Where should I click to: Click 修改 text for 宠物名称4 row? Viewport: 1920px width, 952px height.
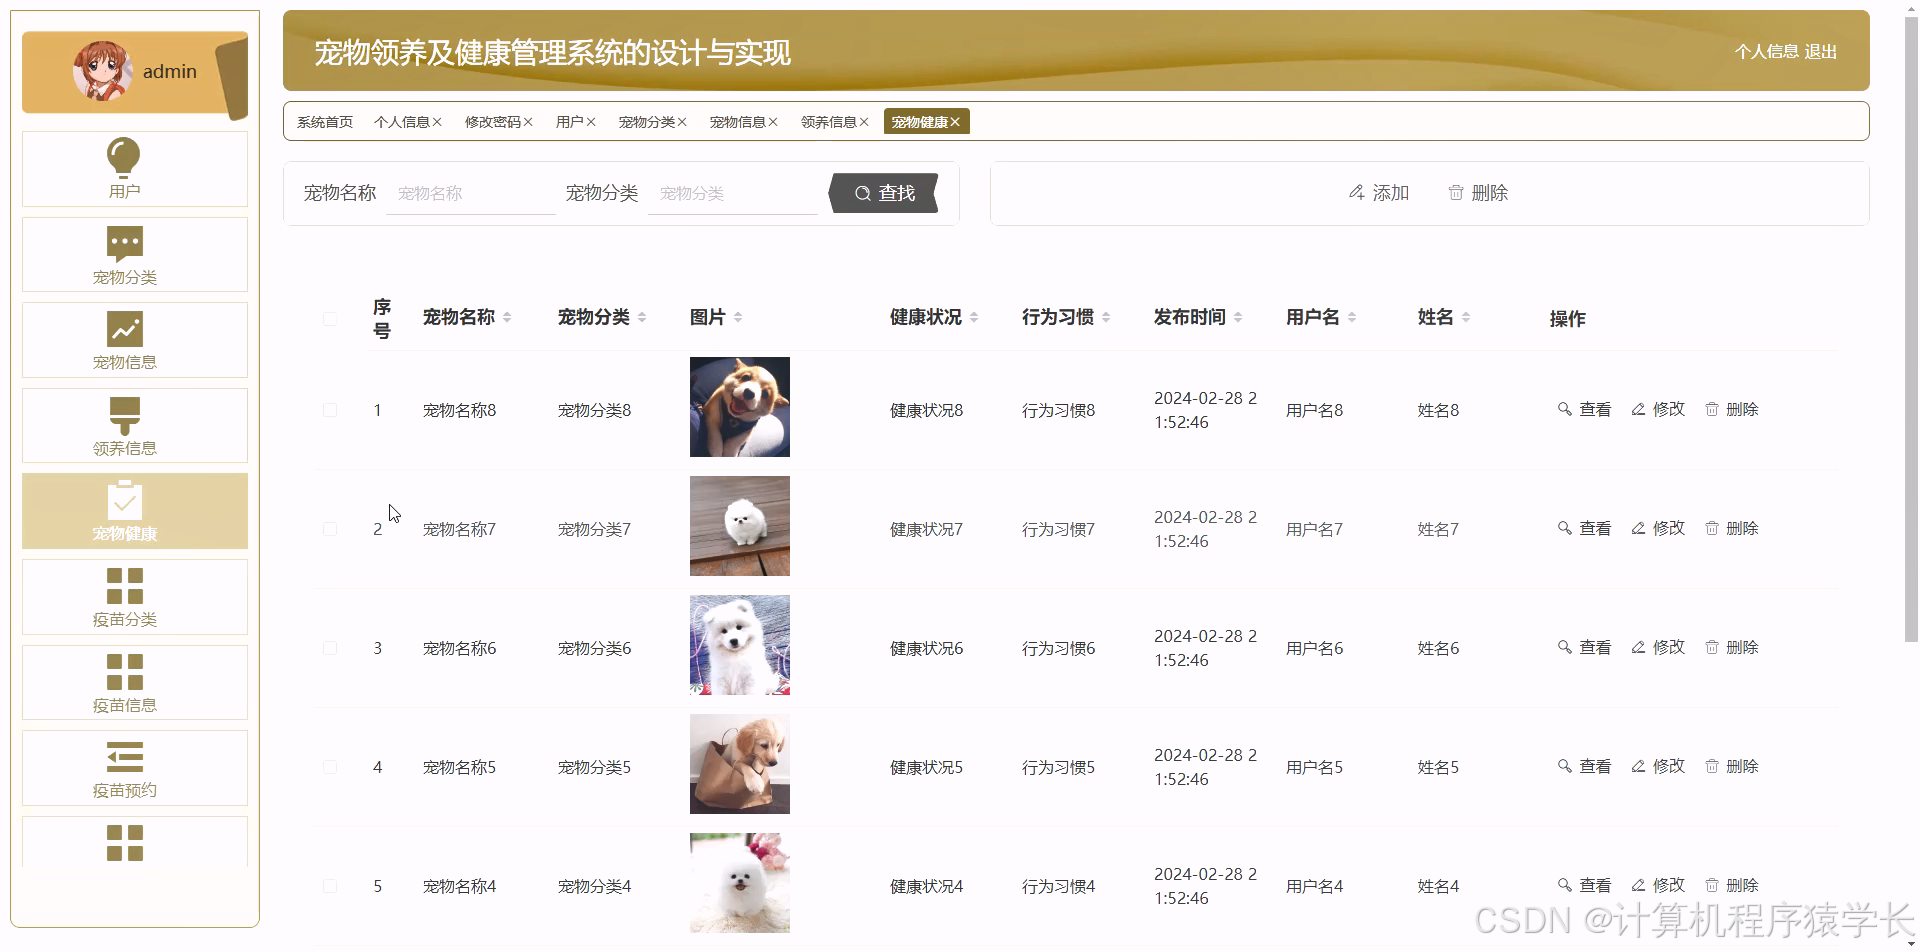coord(1669,885)
